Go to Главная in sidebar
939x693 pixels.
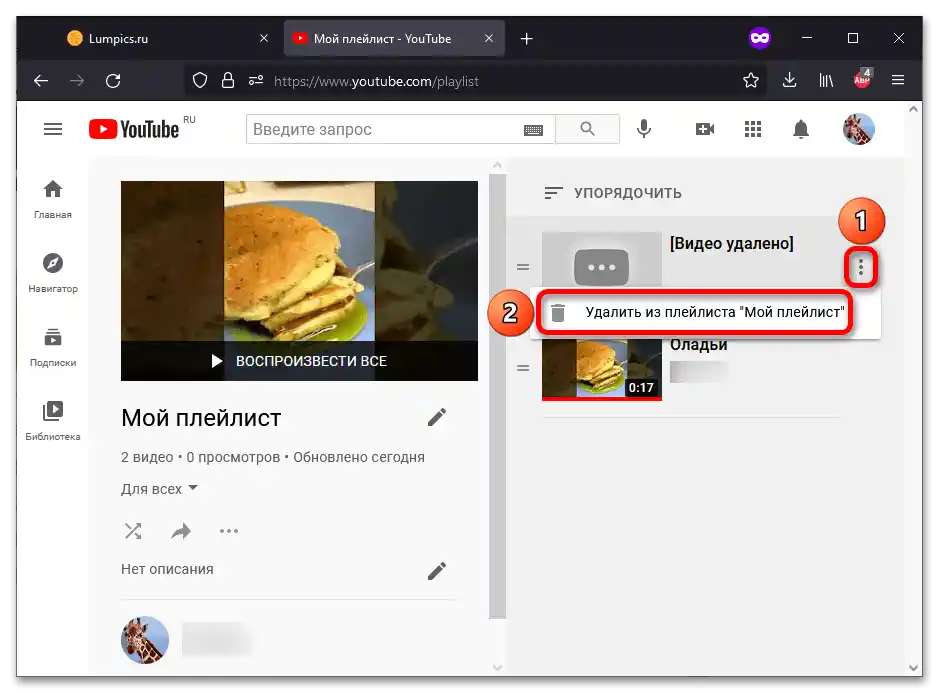tap(53, 199)
